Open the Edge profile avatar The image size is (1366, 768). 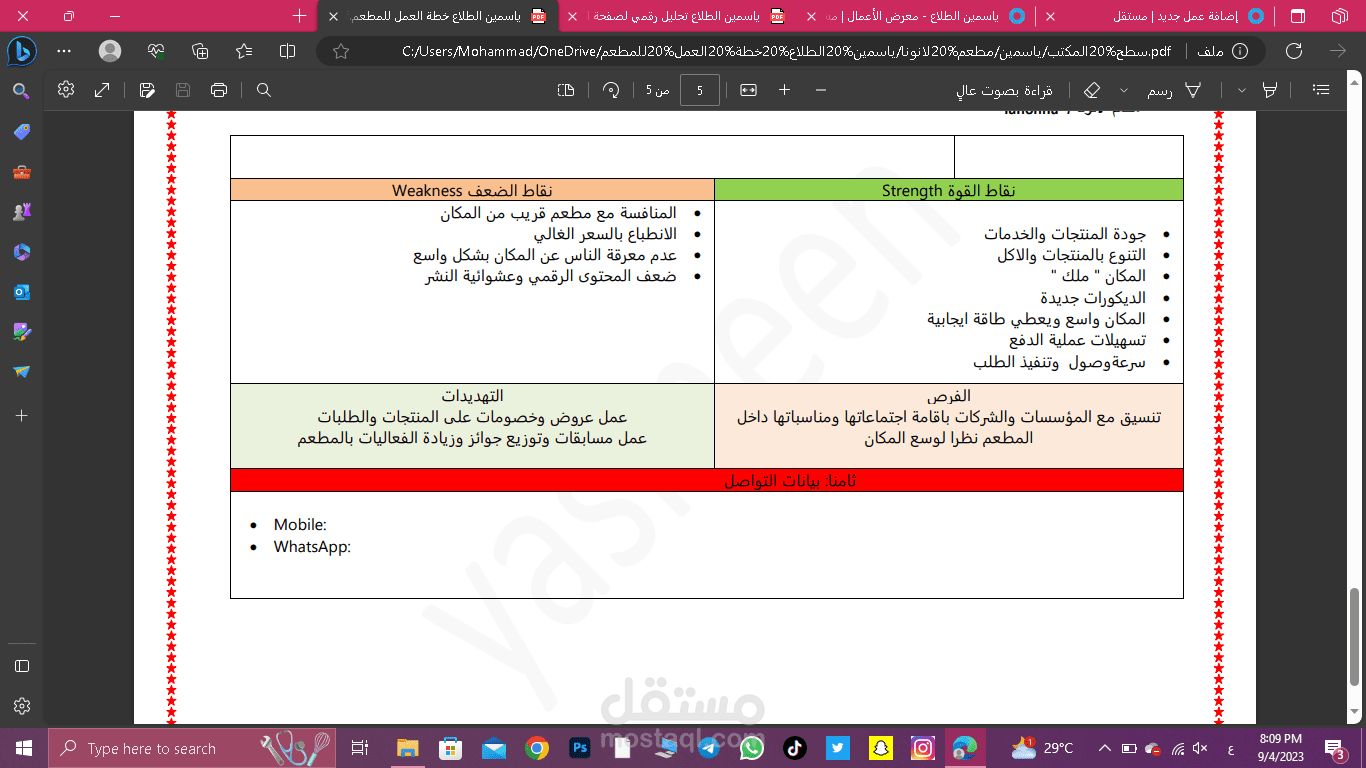click(x=110, y=51)
